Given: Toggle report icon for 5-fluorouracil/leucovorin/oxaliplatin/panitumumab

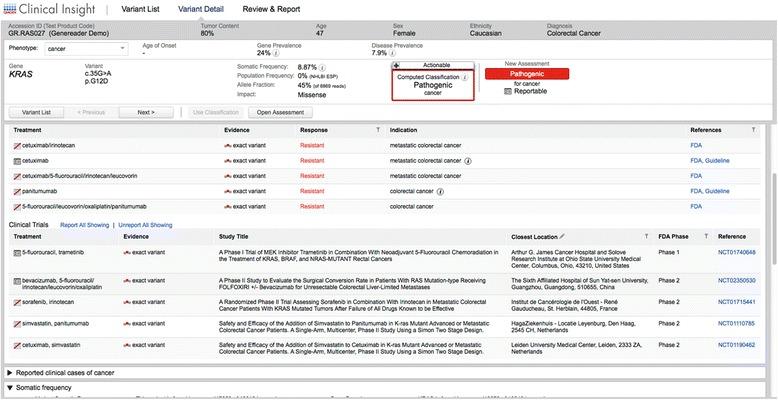Looking at the screenshot, I should [x=17, y=206].
